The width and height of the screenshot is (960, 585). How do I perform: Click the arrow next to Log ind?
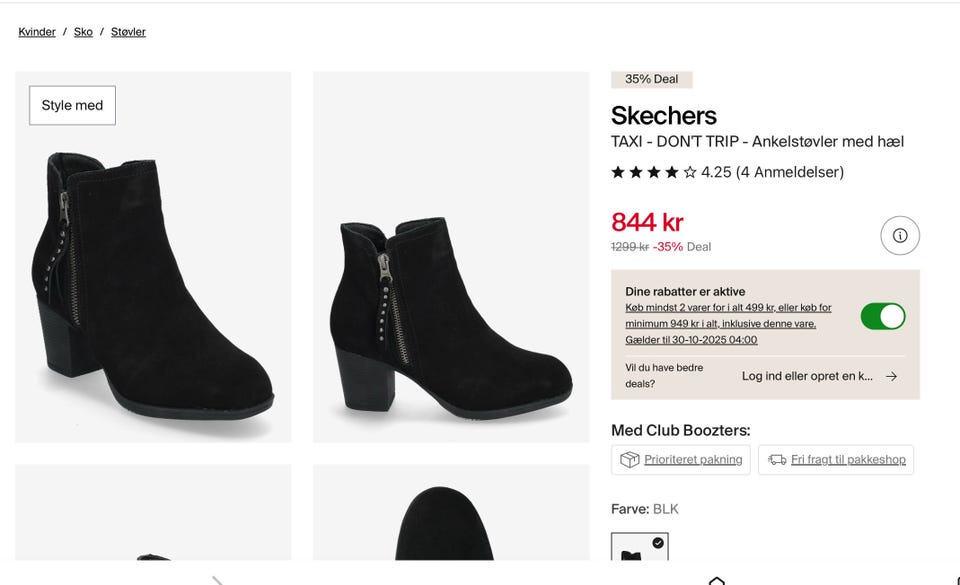click(891, 376)
